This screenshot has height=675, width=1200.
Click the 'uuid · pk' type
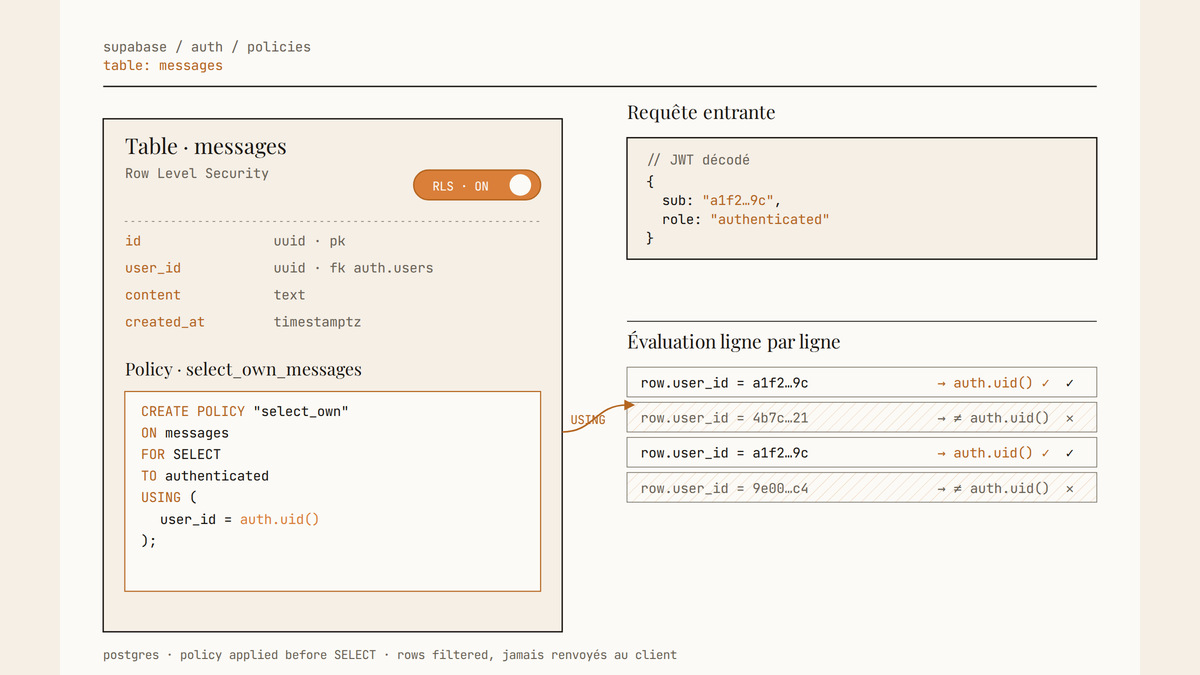[x=310, y=241]
